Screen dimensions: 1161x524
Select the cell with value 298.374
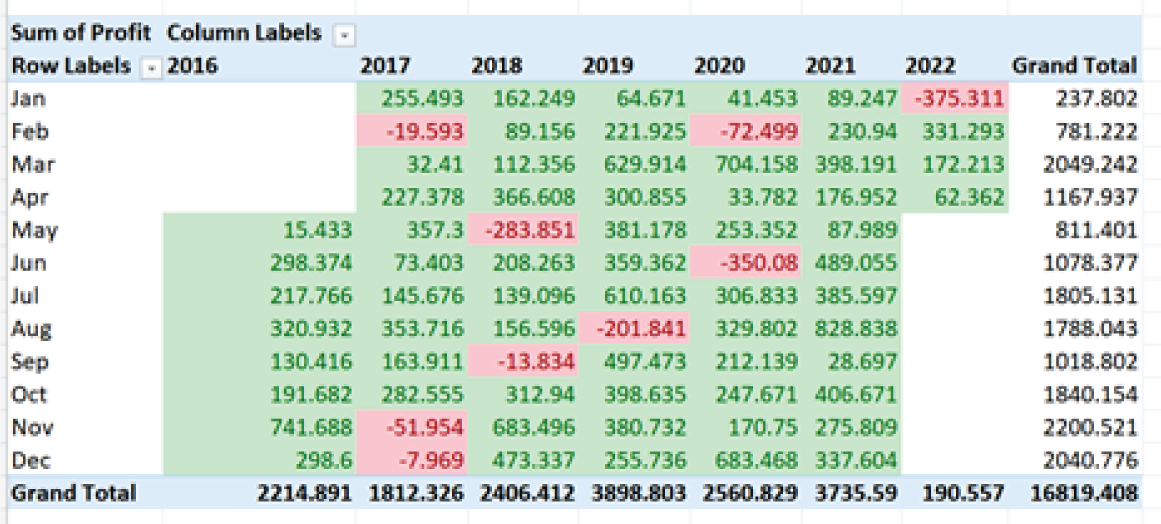coord(261,263)
